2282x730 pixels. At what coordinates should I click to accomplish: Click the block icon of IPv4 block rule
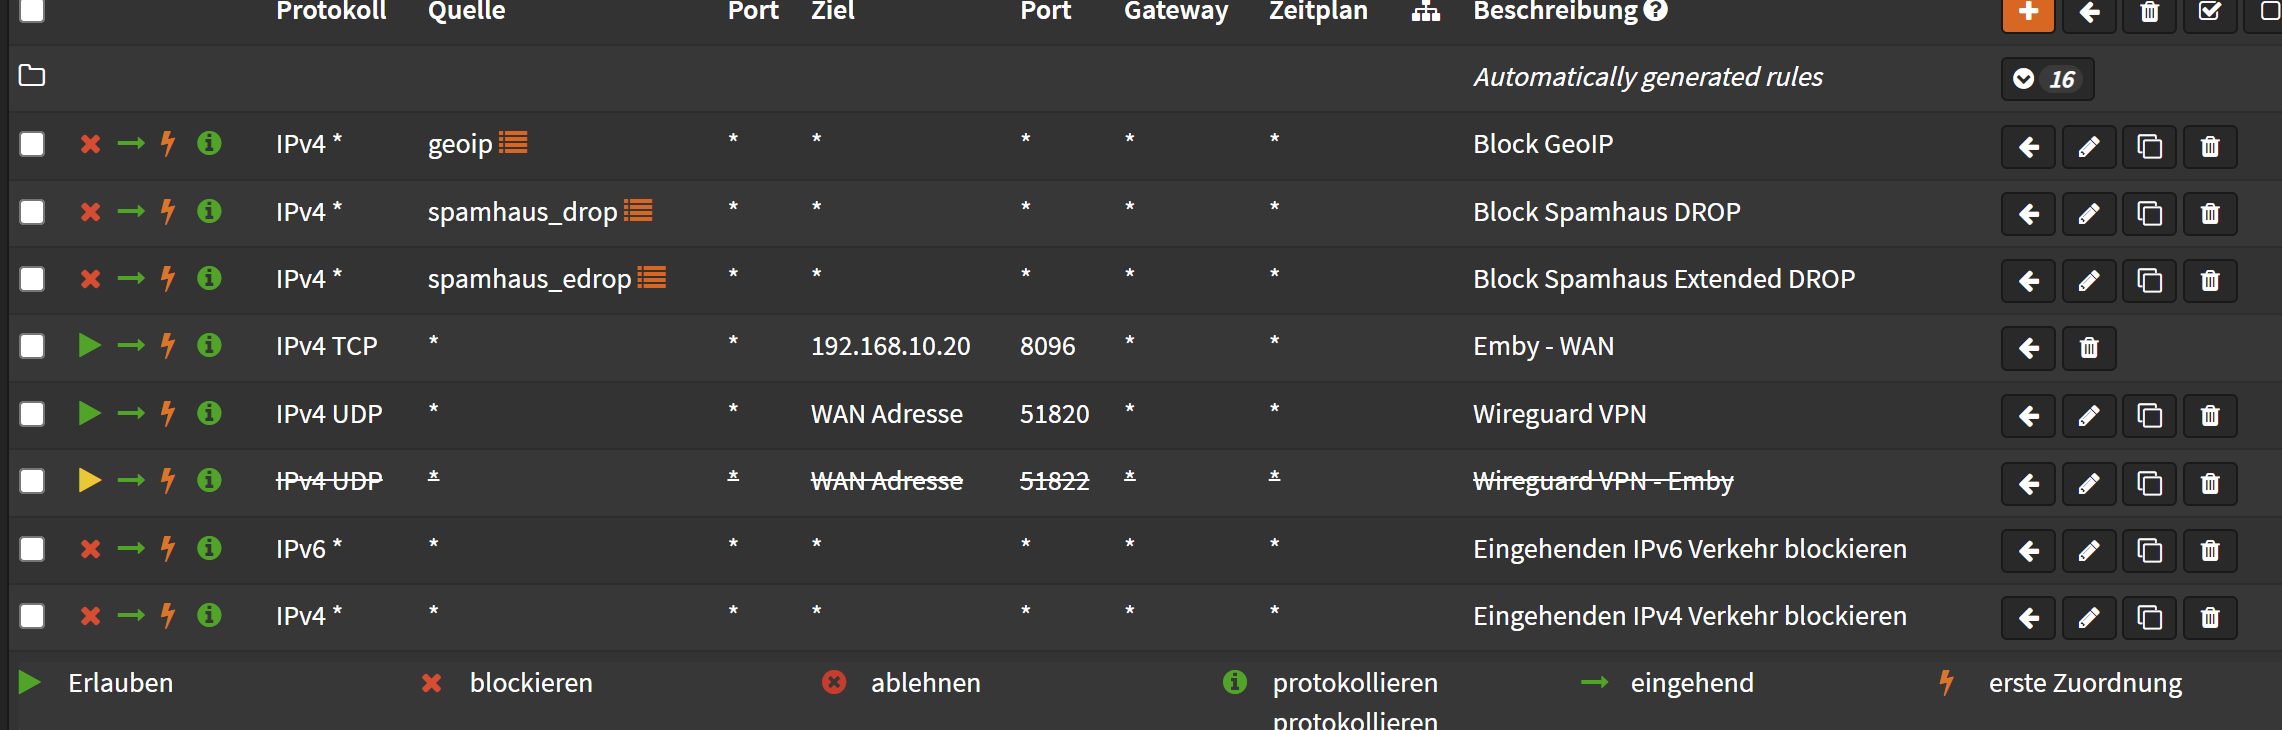(90, 616)
